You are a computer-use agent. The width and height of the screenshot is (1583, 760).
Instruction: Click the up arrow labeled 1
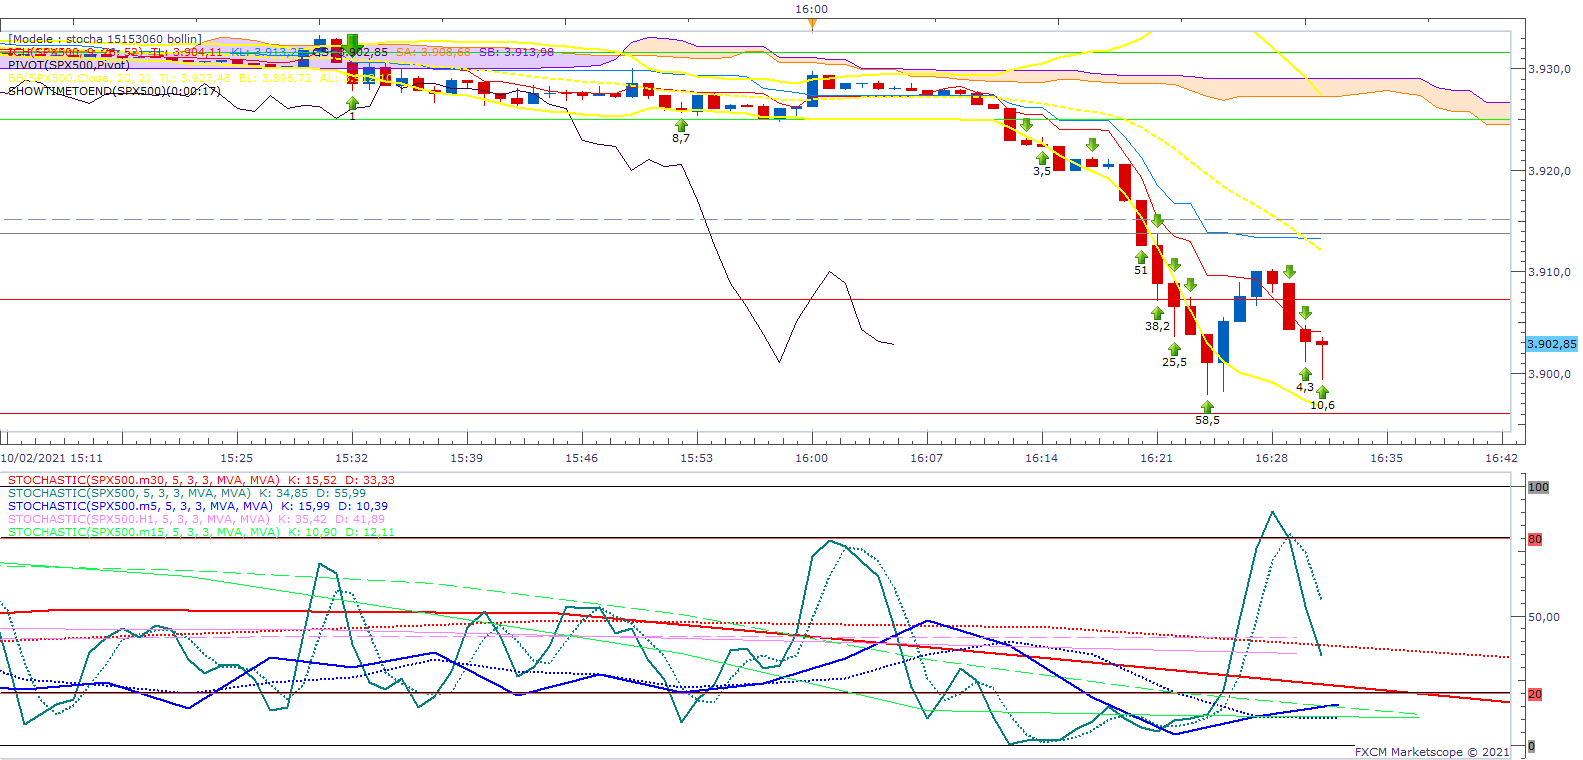[x=352, y=103]
